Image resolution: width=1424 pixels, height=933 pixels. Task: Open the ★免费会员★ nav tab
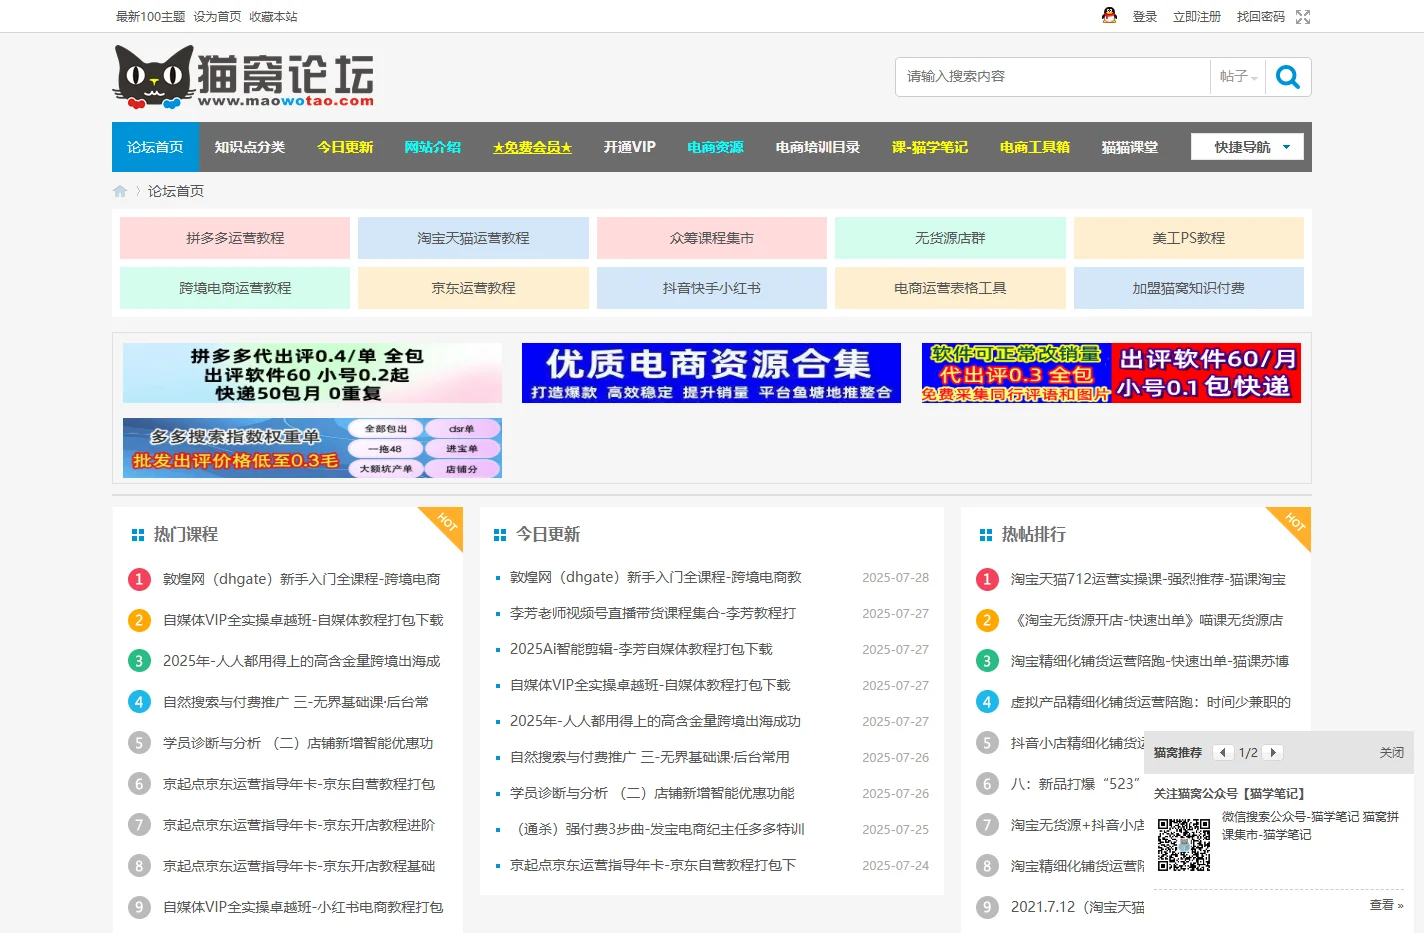point(532,147)
